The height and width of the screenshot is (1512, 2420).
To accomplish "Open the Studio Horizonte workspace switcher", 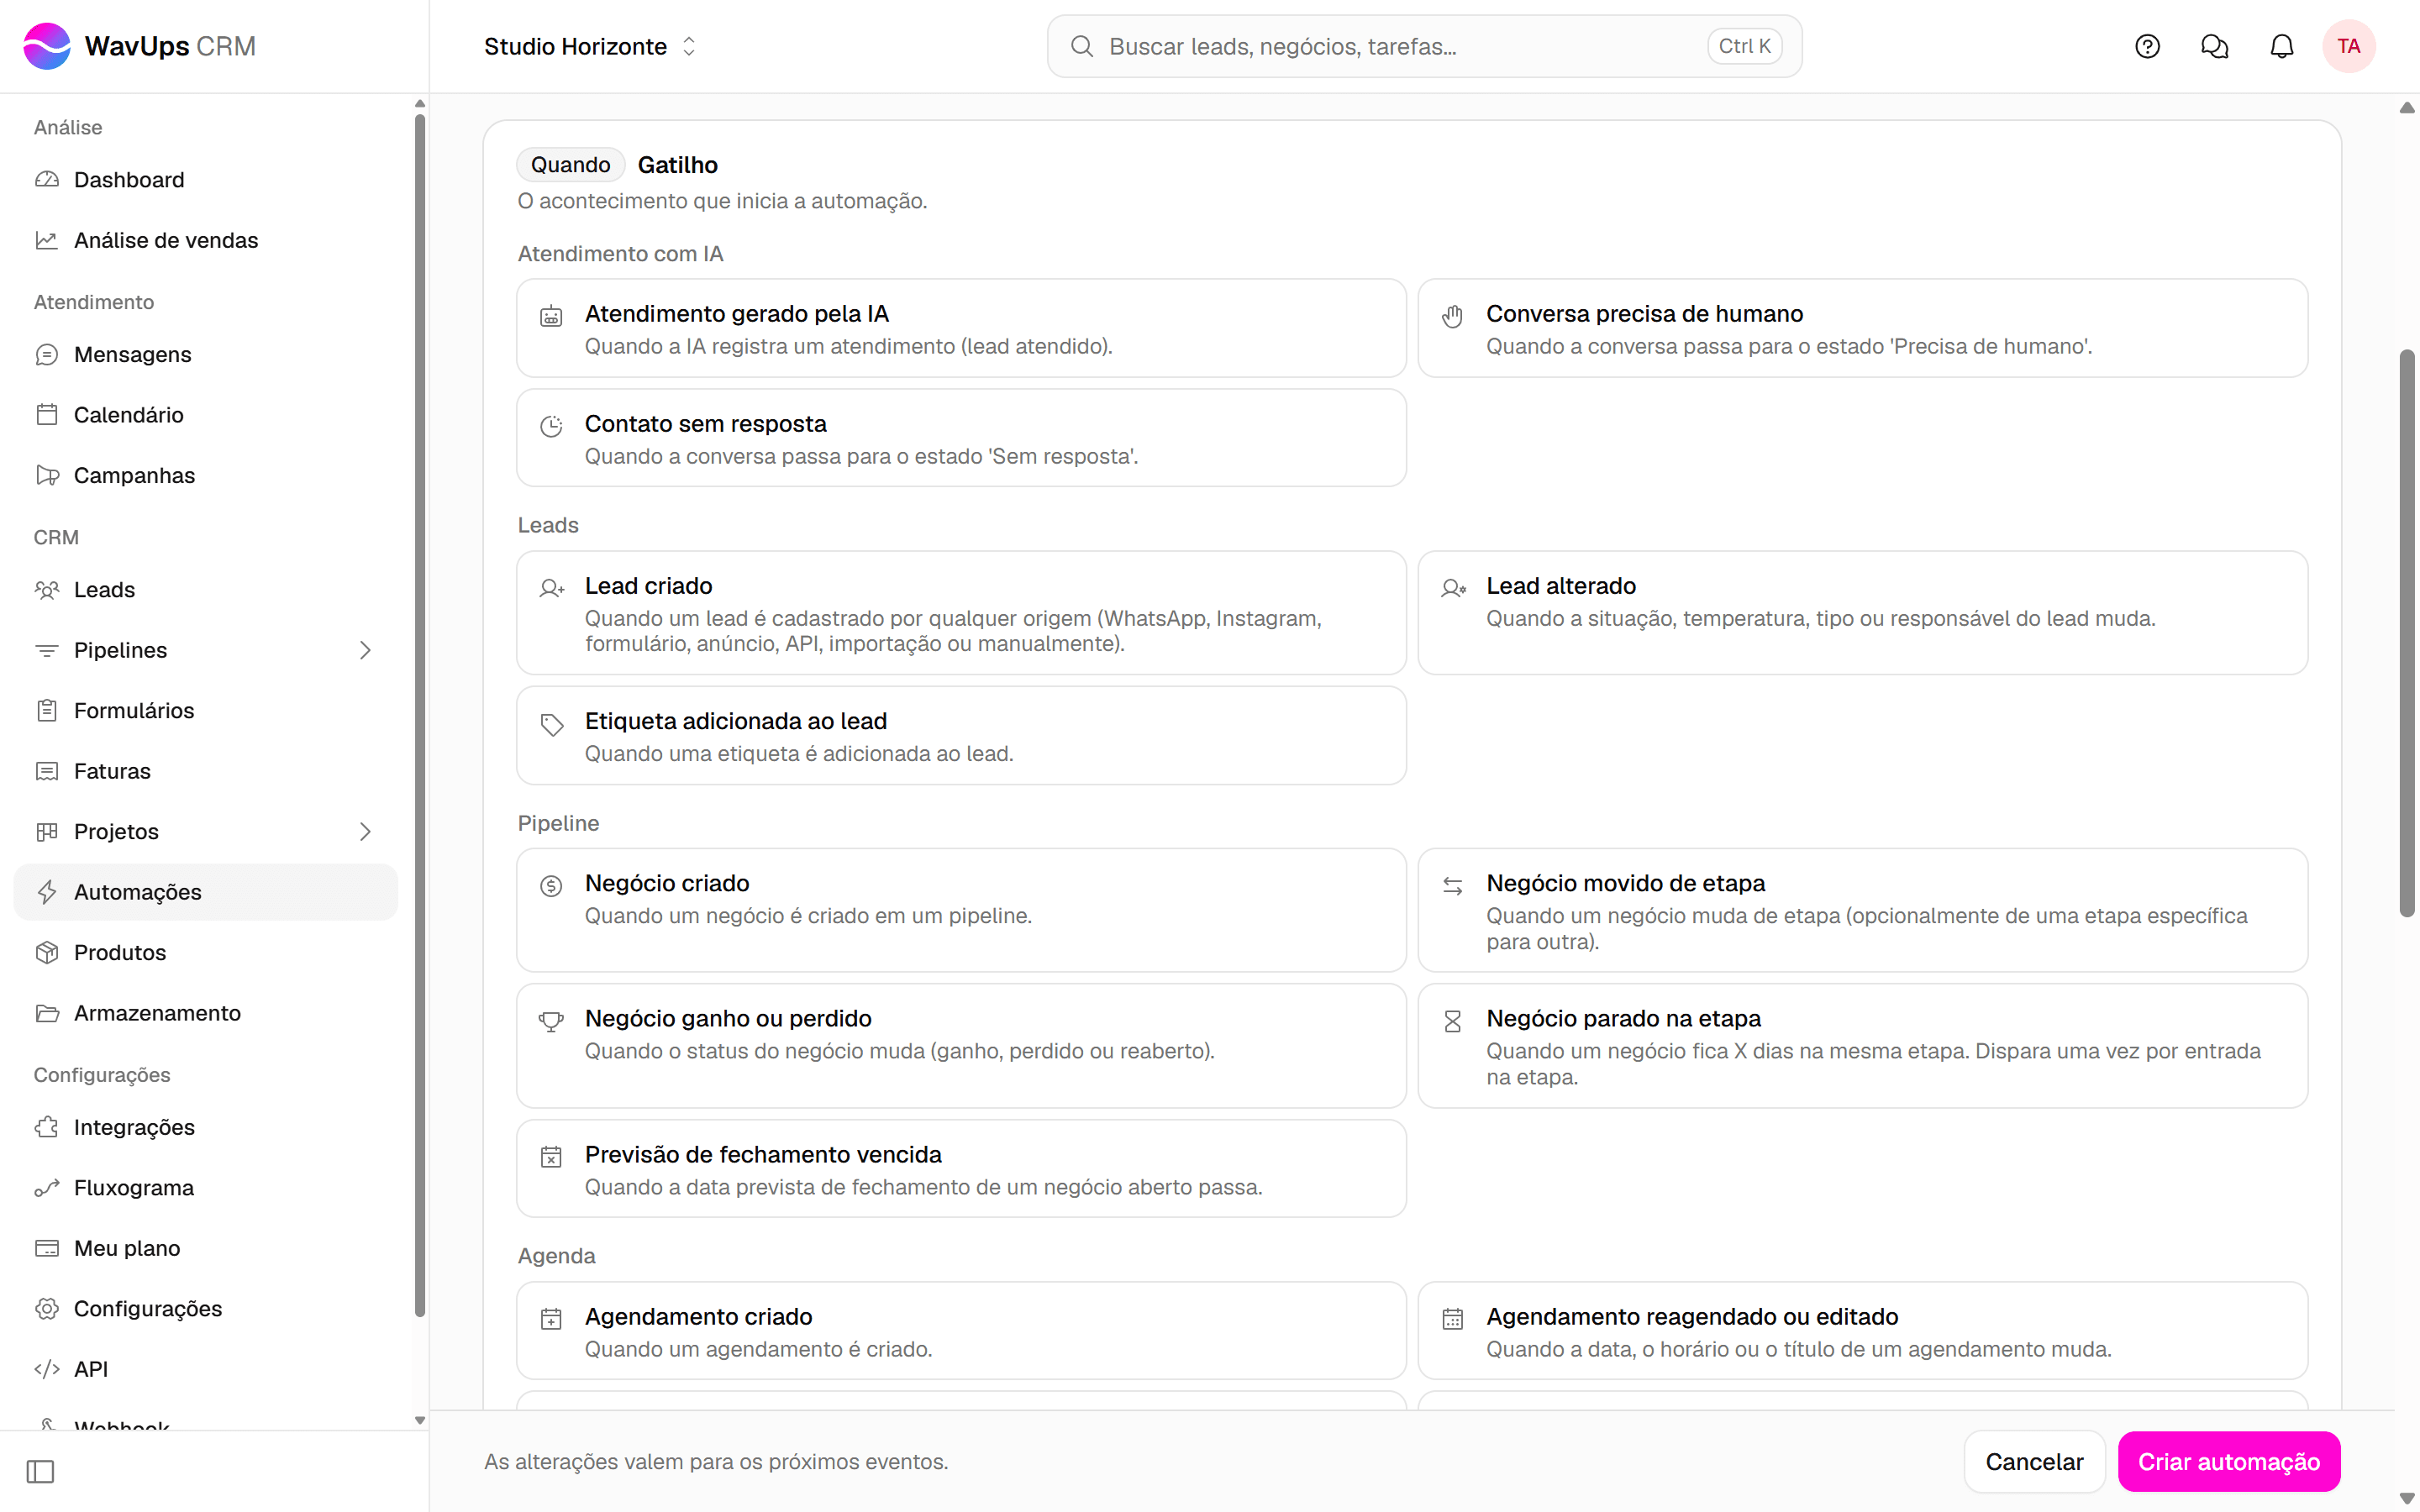I will point(590,46).
